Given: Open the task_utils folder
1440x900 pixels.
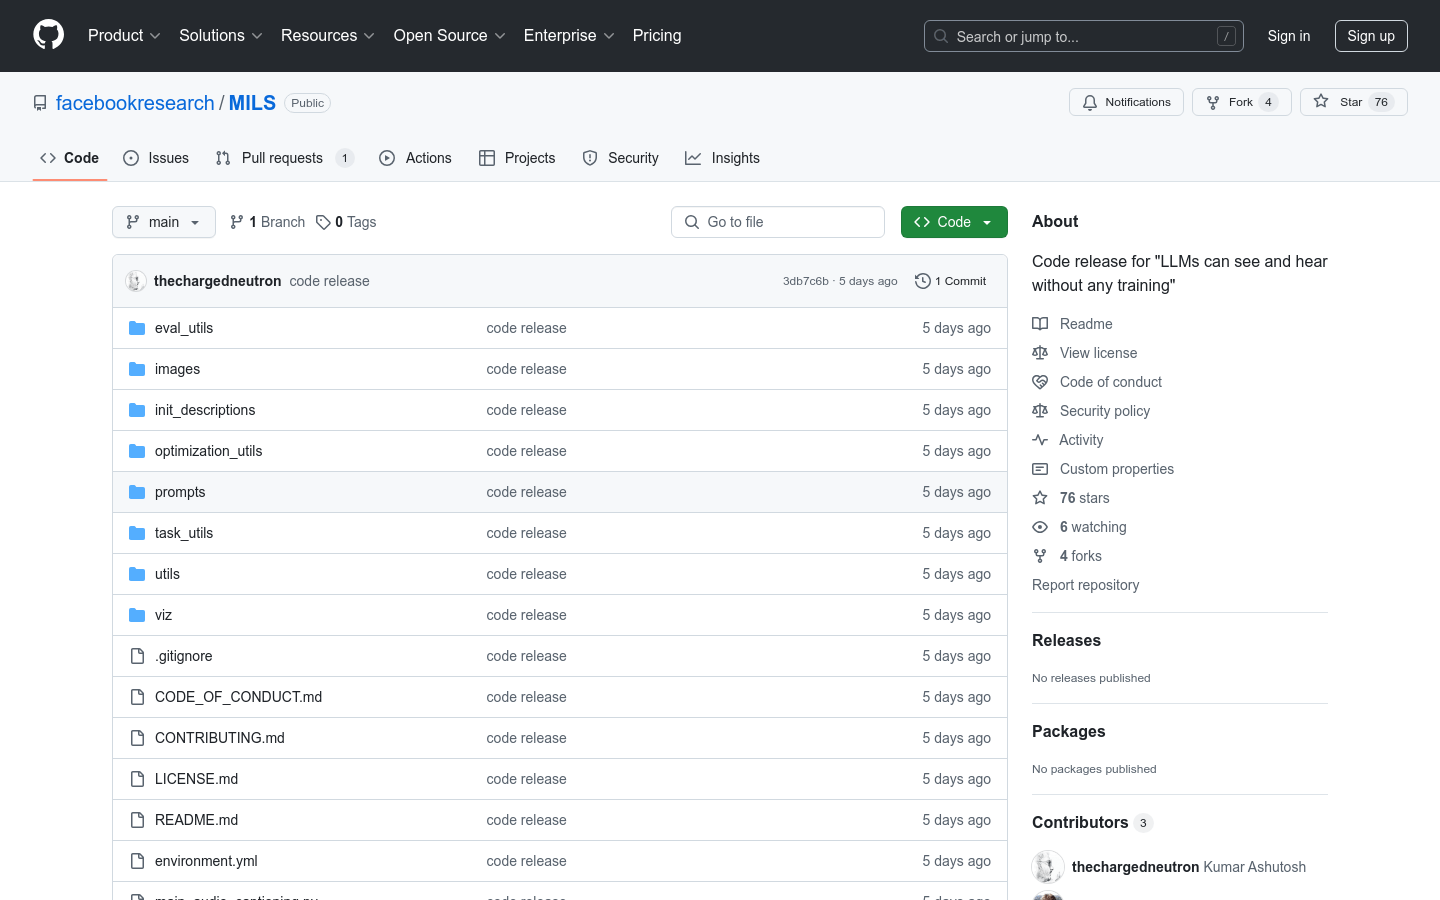Looking at the screenshot, I should tap(184, 533).
